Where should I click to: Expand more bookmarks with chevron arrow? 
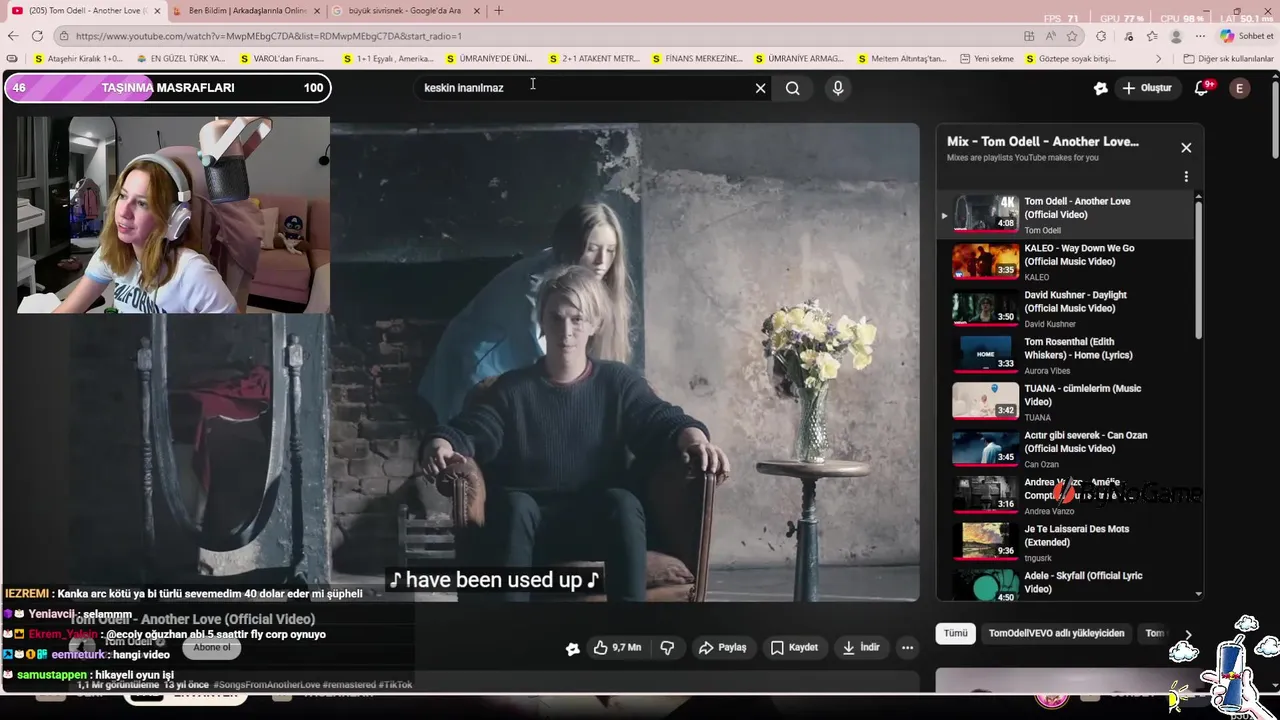pos(1158,59)
